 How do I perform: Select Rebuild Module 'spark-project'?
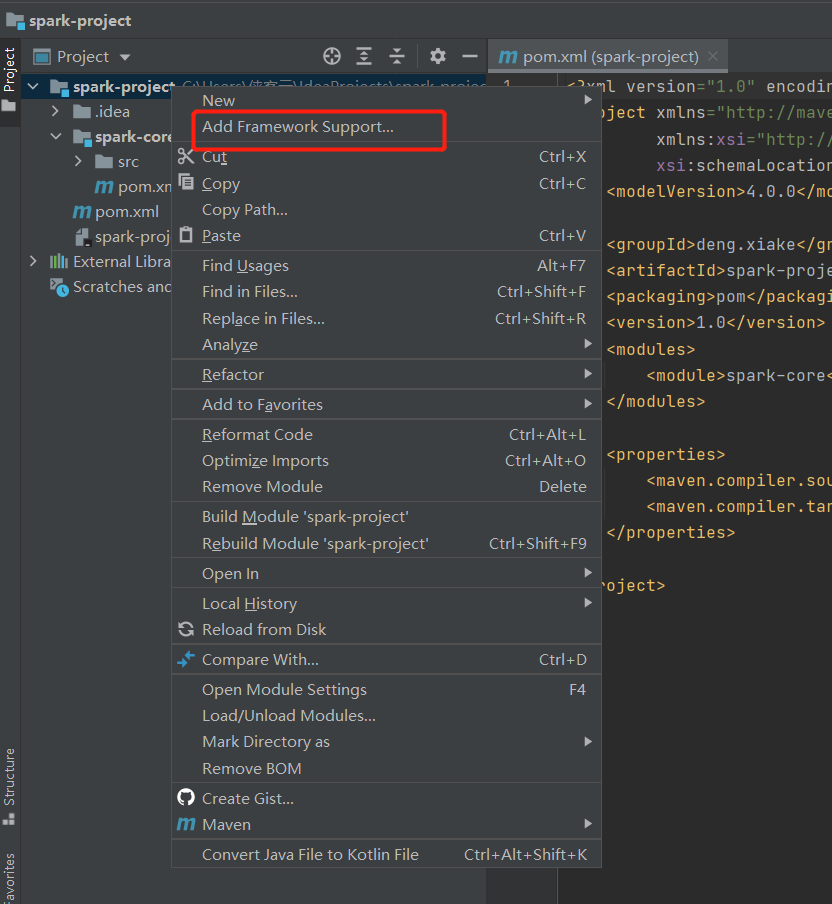[386, 543]
